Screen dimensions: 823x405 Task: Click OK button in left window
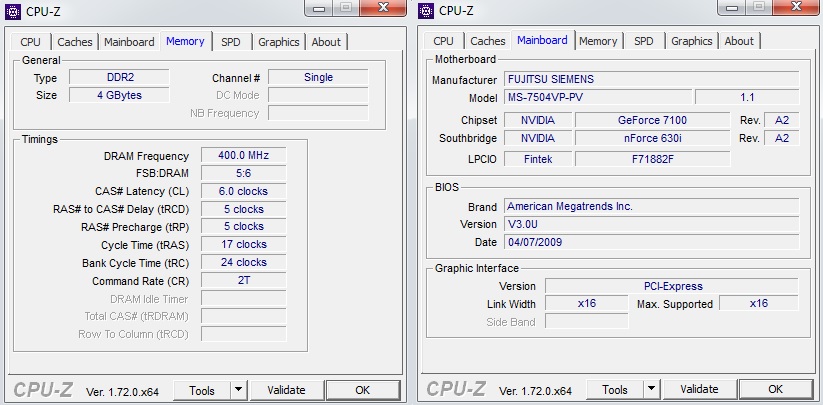[363, 390]
